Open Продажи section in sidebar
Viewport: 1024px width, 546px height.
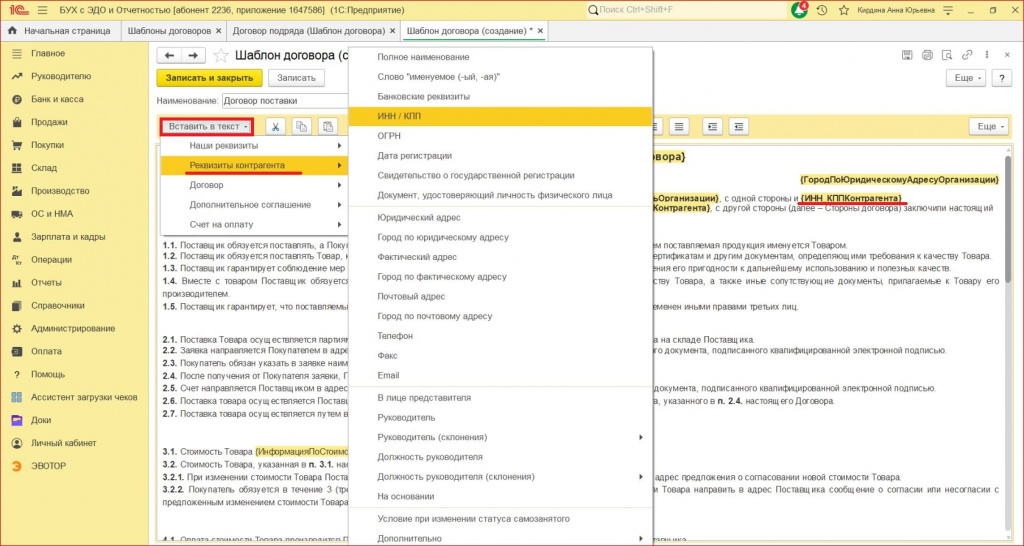50,122
